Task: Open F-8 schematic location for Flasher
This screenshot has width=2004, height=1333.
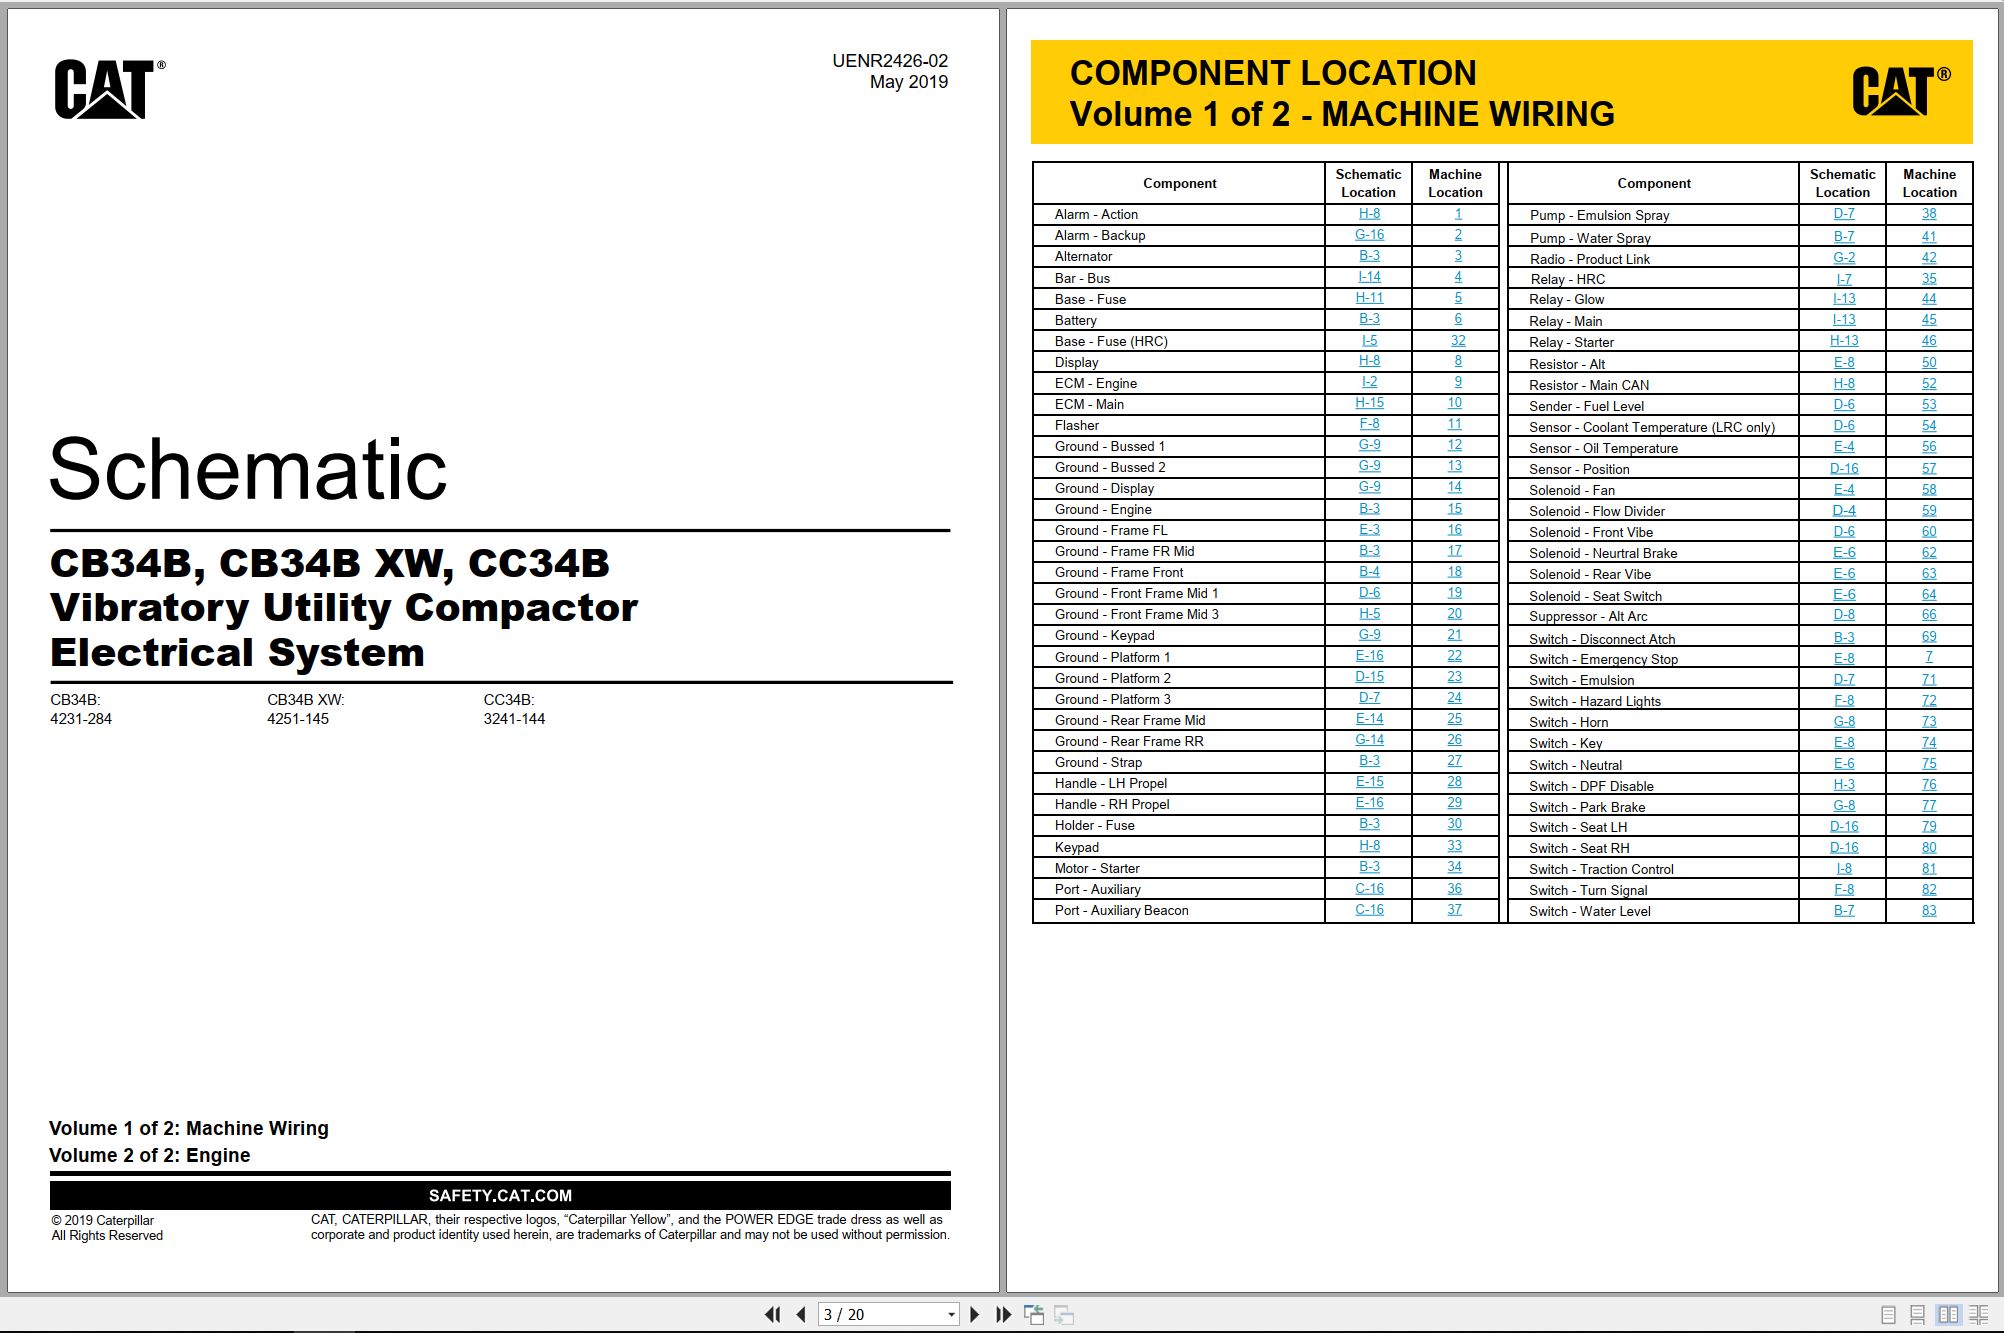Action: tap(1369, 424)
